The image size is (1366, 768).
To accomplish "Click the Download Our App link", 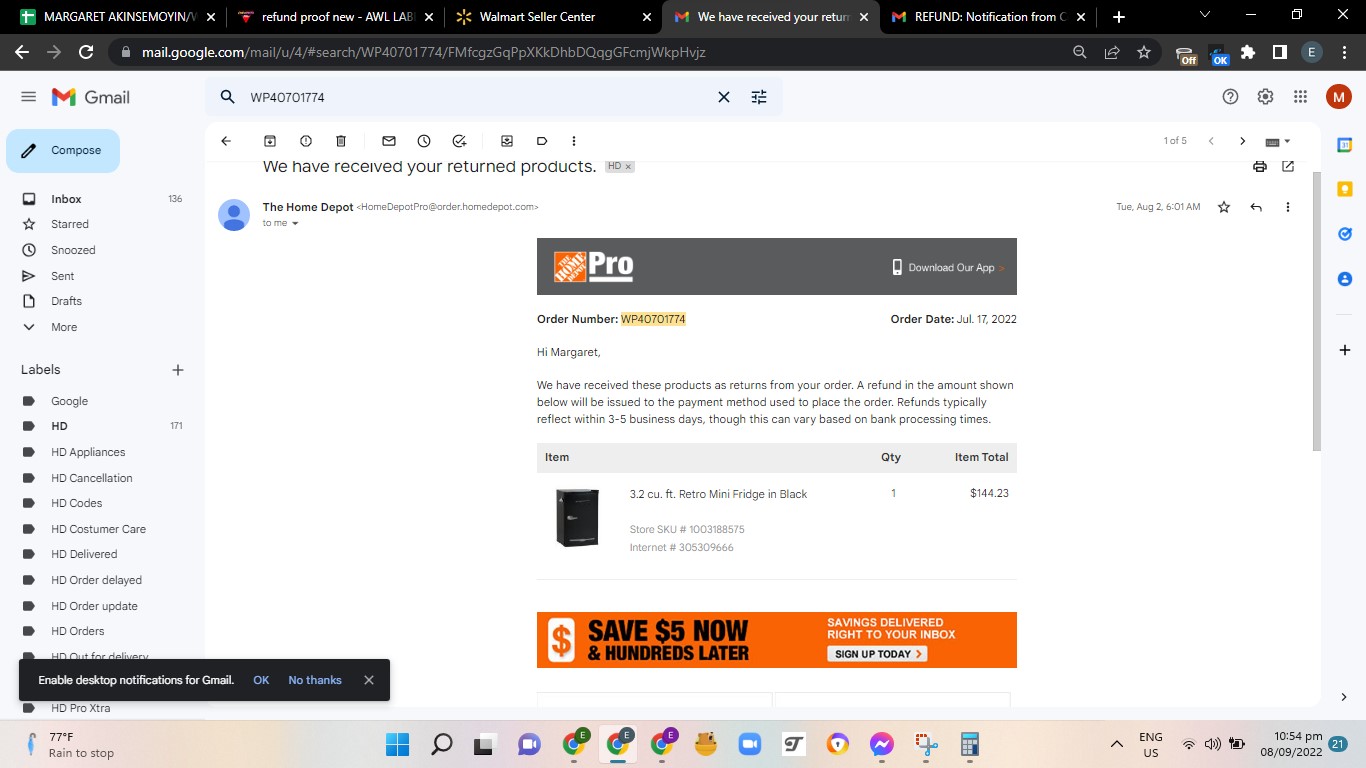I will [948, 267].
